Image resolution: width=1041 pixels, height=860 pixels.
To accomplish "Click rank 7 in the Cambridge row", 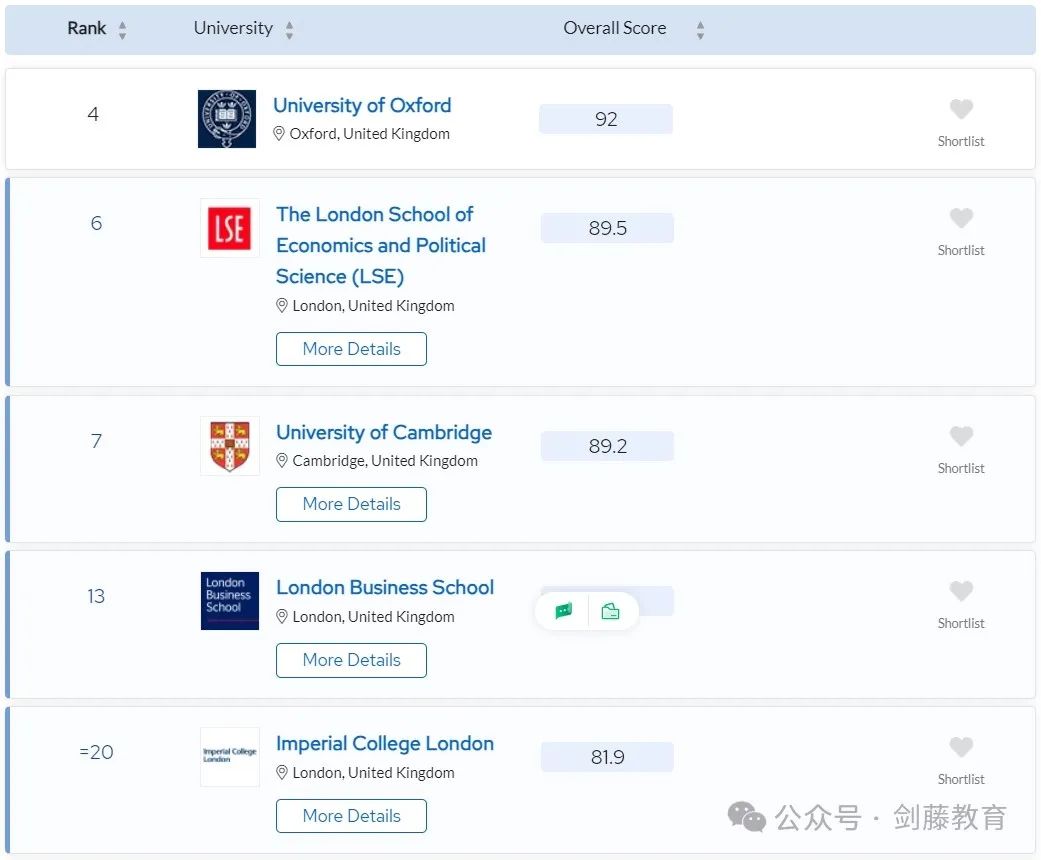I will pyautogui.click(x=96, y=441).
